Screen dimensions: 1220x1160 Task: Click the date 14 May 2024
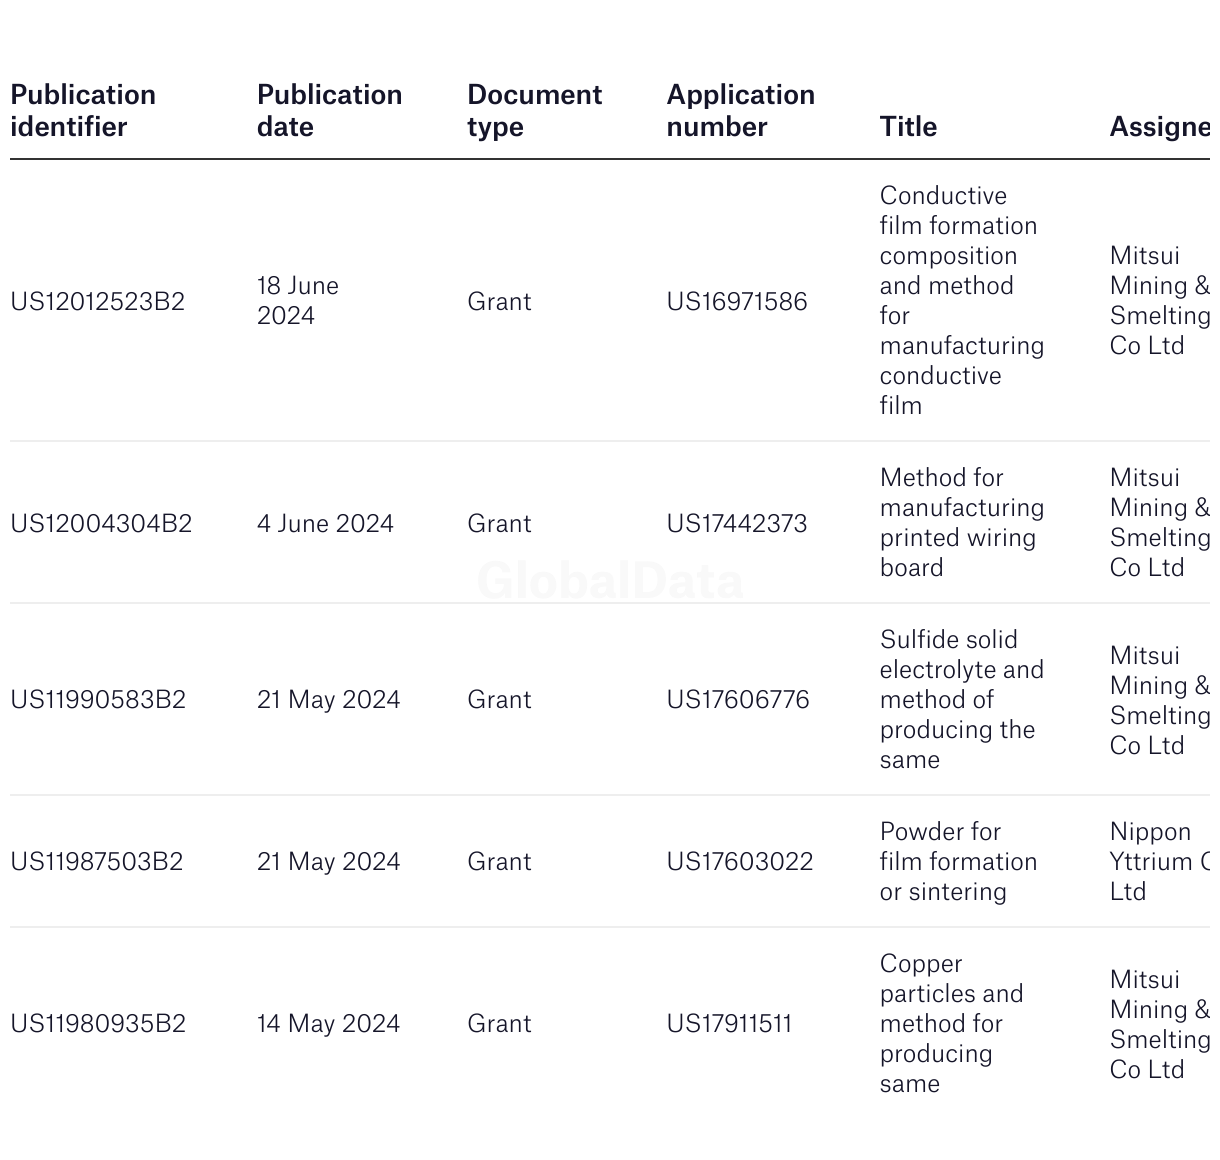329,1024
